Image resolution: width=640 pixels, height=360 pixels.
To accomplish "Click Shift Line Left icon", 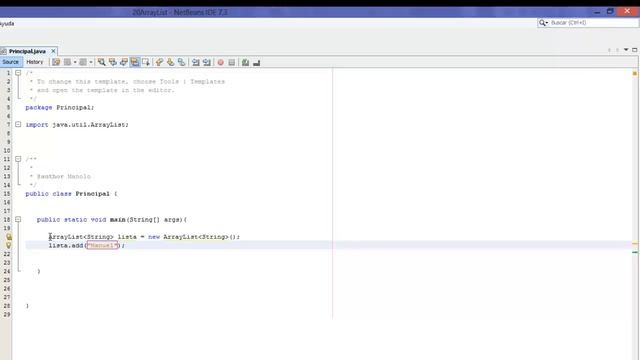I will coord(196,62).
